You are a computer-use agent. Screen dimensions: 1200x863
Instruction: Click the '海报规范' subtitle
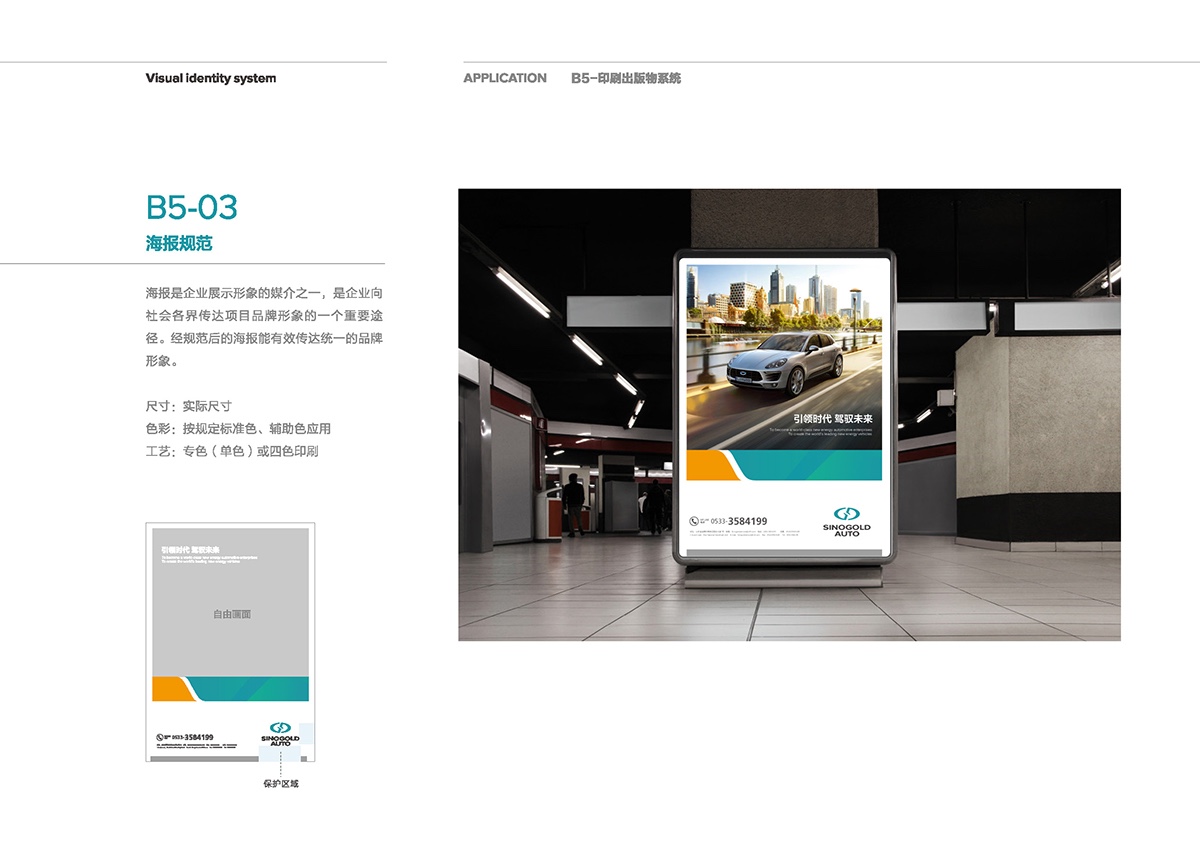tap(179, 243)
